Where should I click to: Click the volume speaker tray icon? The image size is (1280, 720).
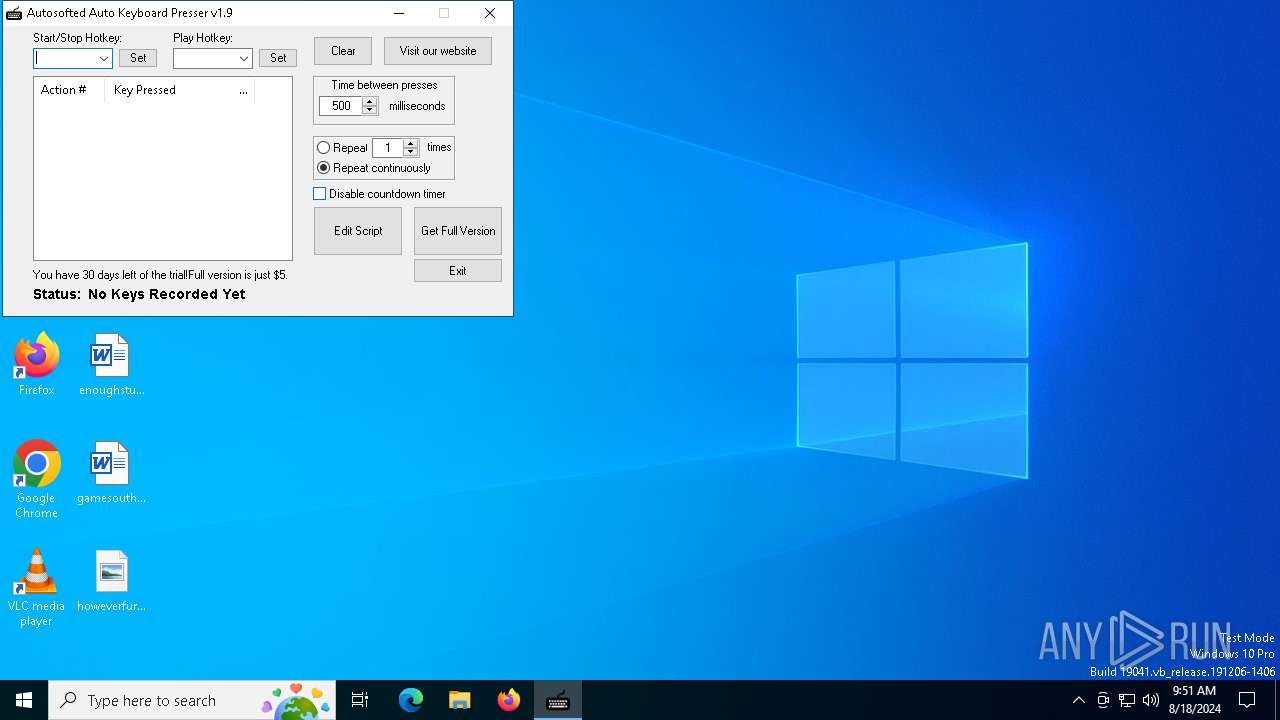point(1151,700)
